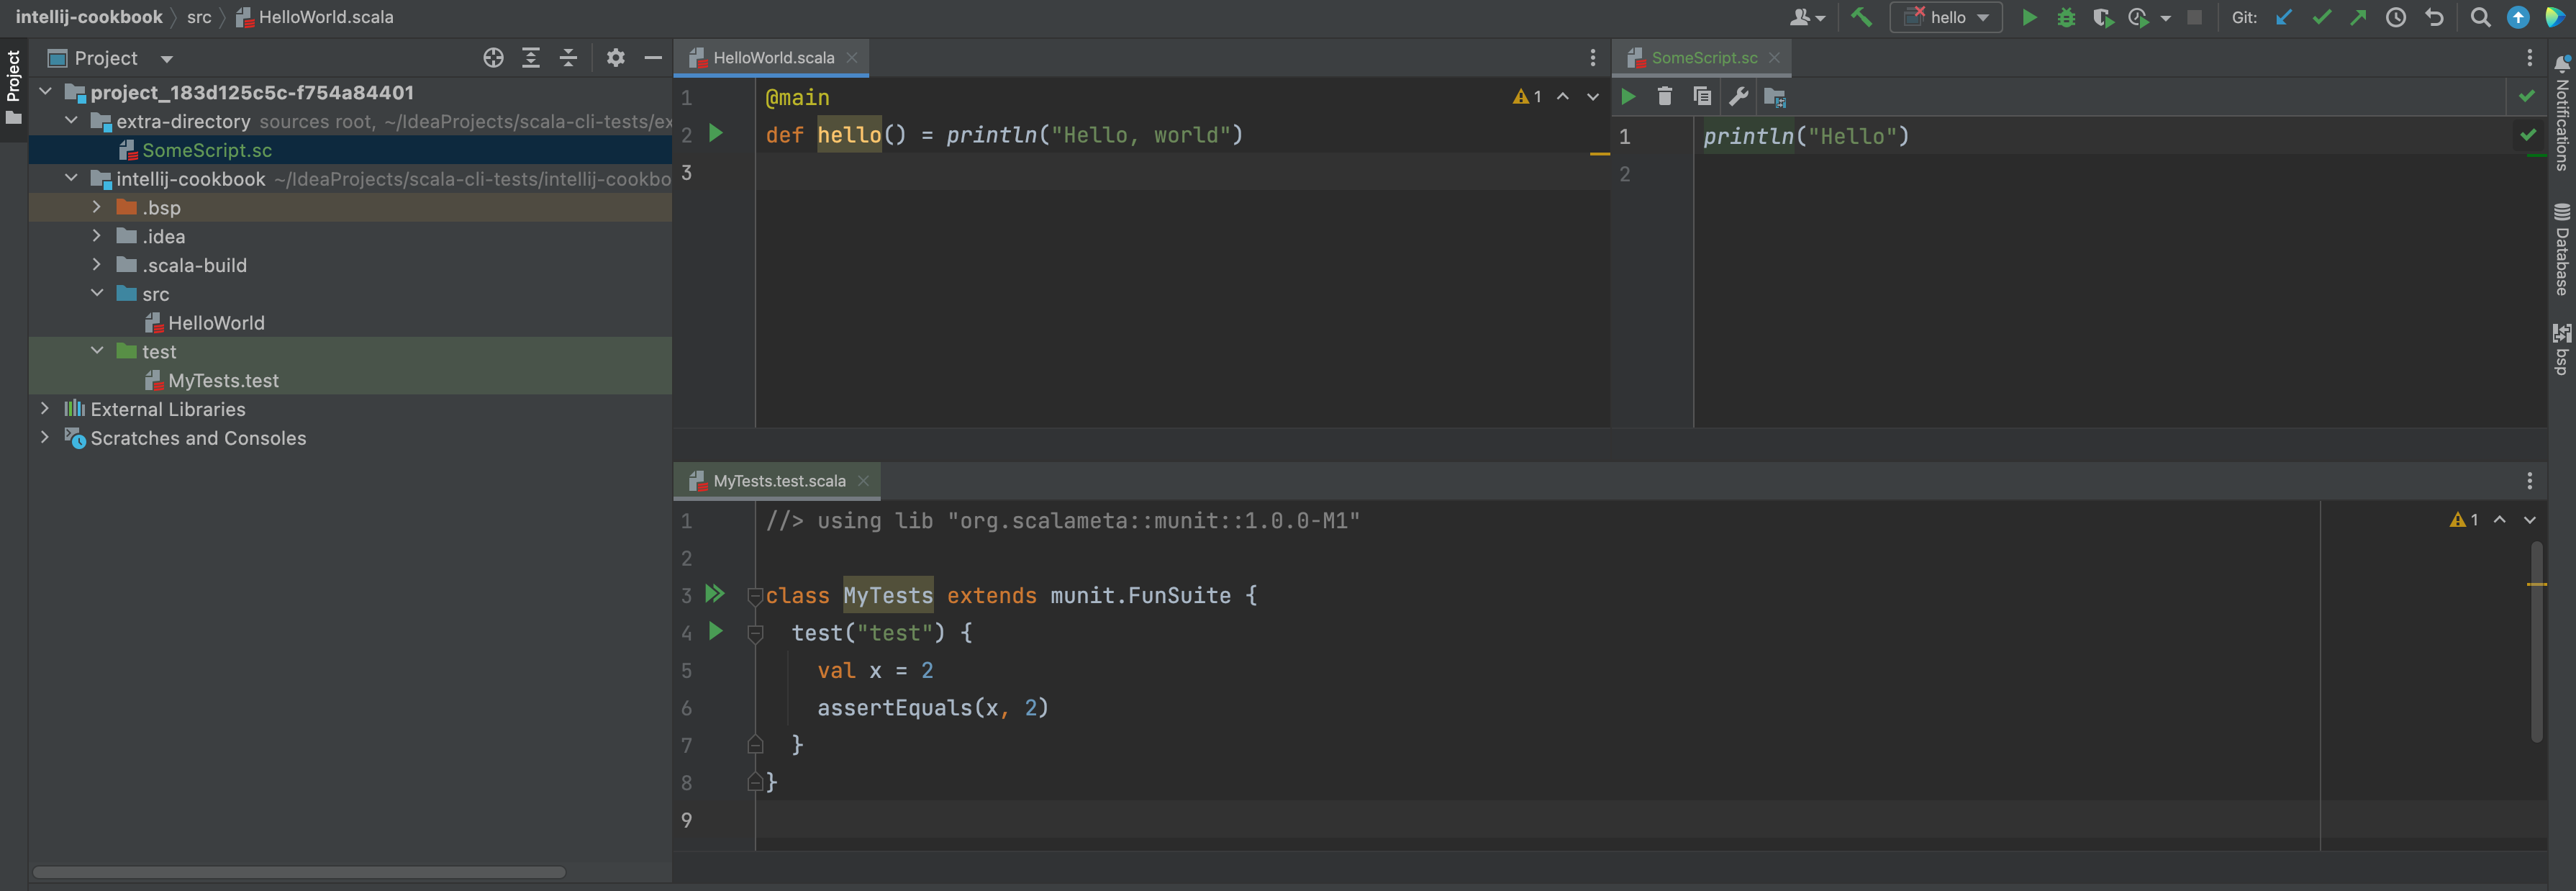Expand the .idea folder

pos(97,236)
